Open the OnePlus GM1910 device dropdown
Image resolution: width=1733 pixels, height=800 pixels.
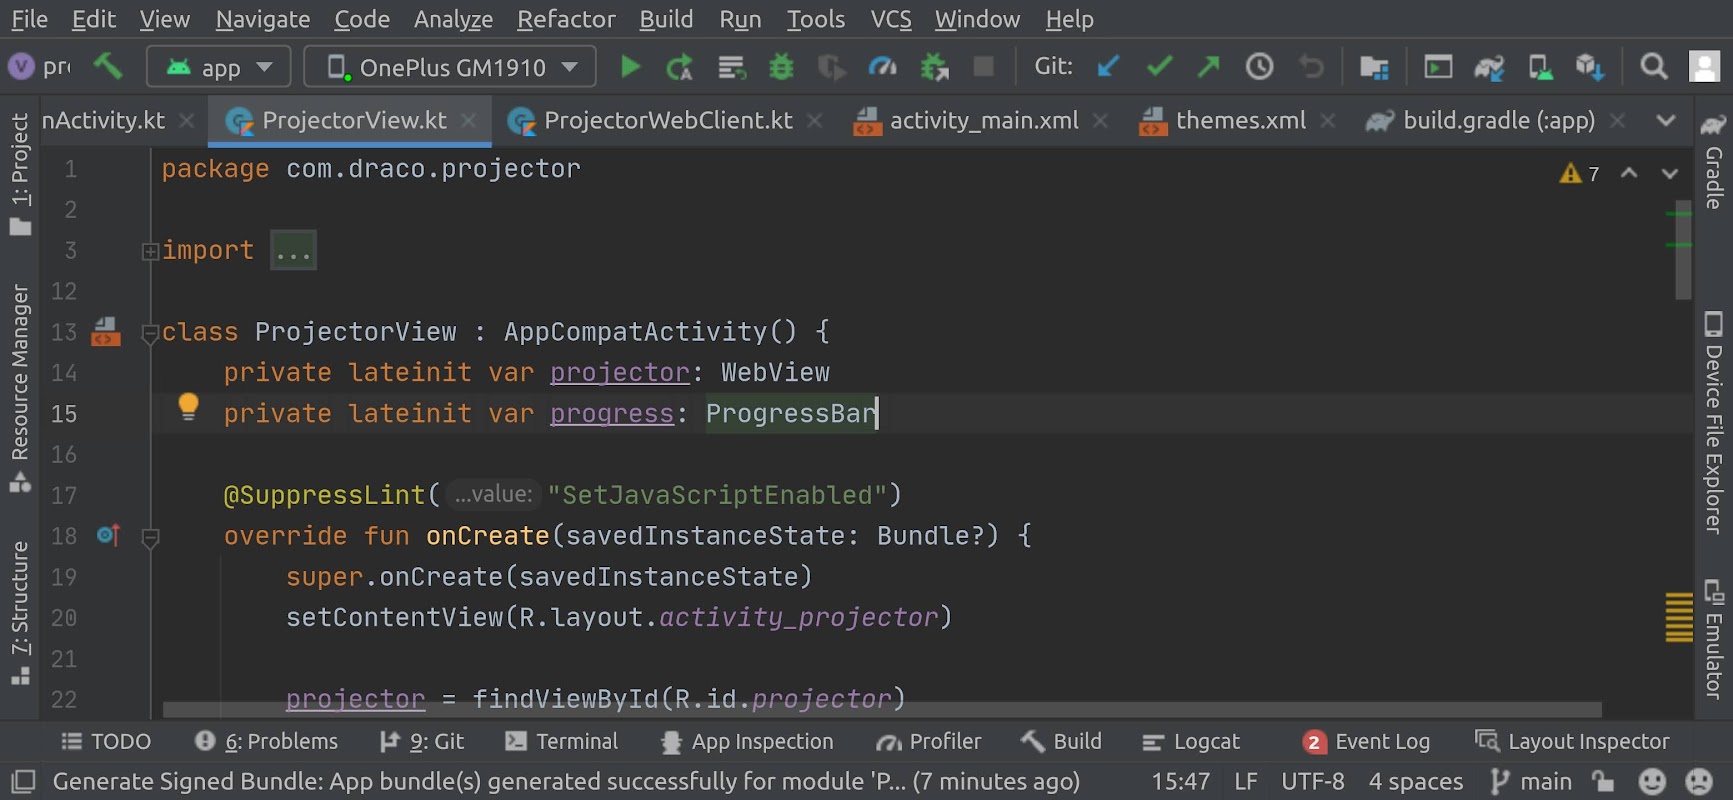451,67
